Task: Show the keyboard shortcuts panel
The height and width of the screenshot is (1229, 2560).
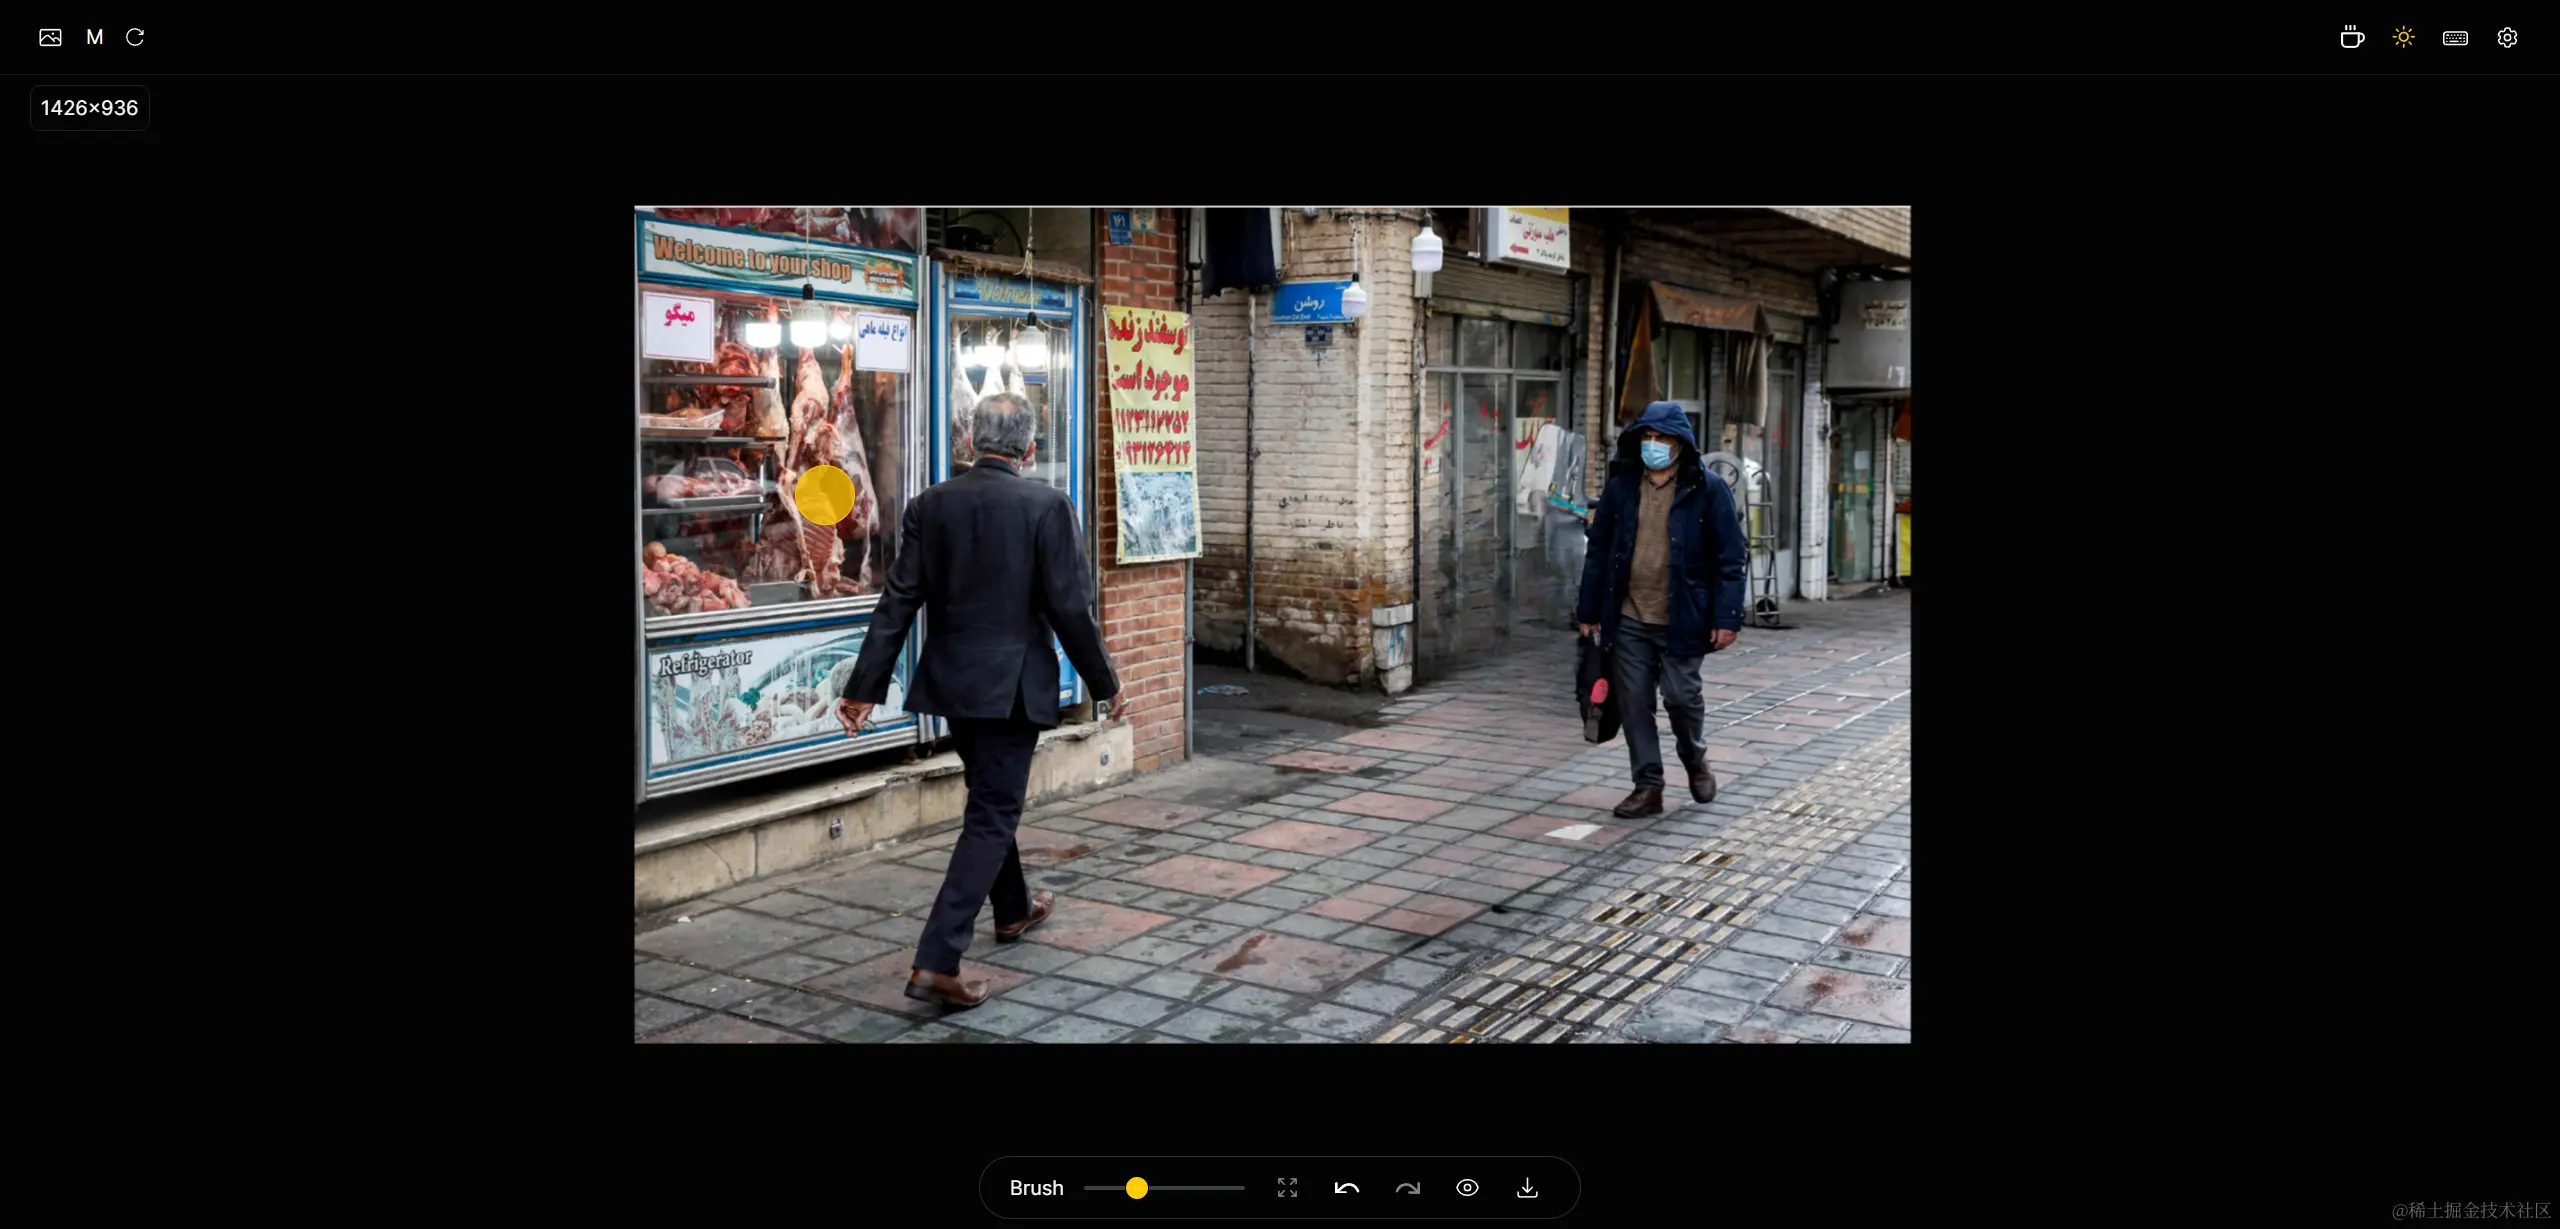Action: point(2455,37)
